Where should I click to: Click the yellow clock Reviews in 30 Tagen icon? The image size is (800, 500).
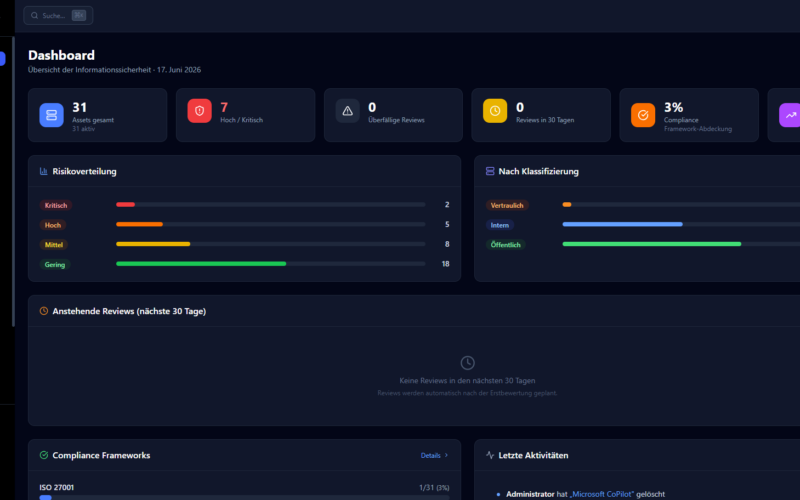pyautogui.click(x=495, y=111)
